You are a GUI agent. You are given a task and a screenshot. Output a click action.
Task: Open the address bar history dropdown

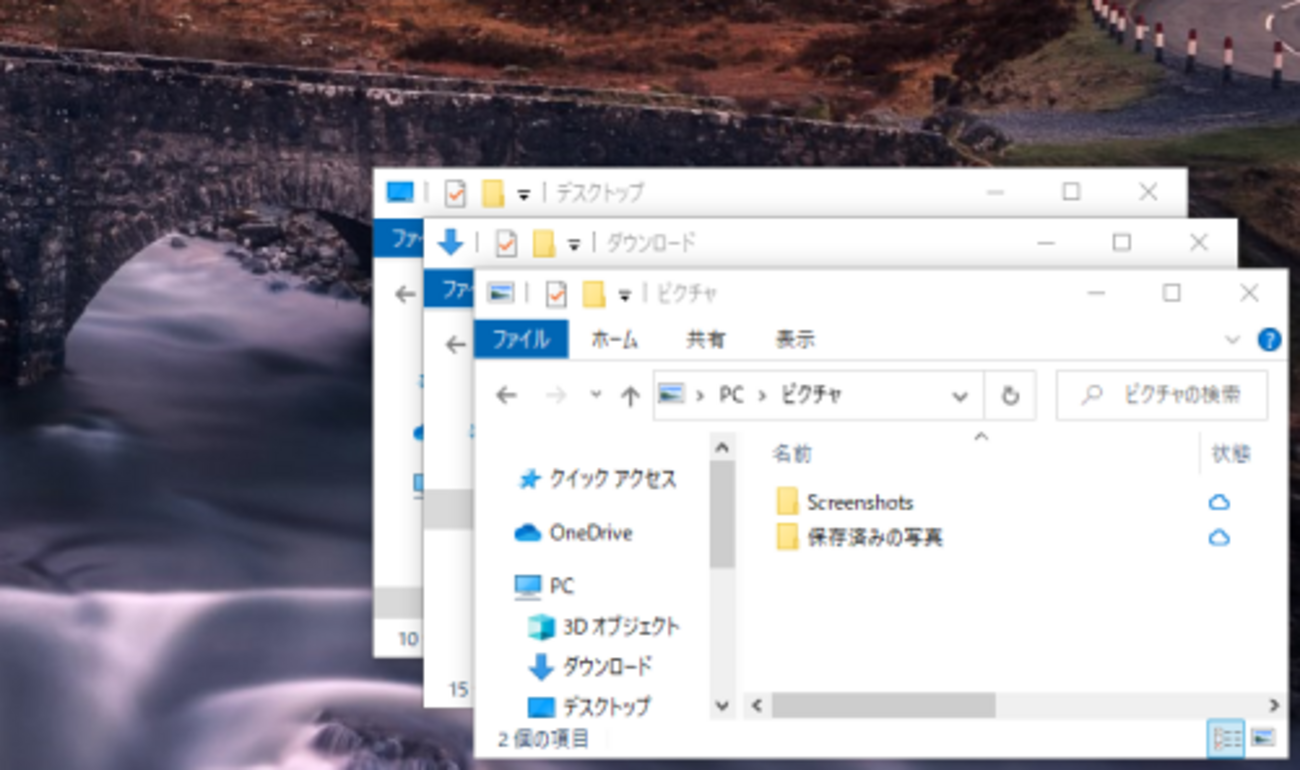tap(960, 396)
